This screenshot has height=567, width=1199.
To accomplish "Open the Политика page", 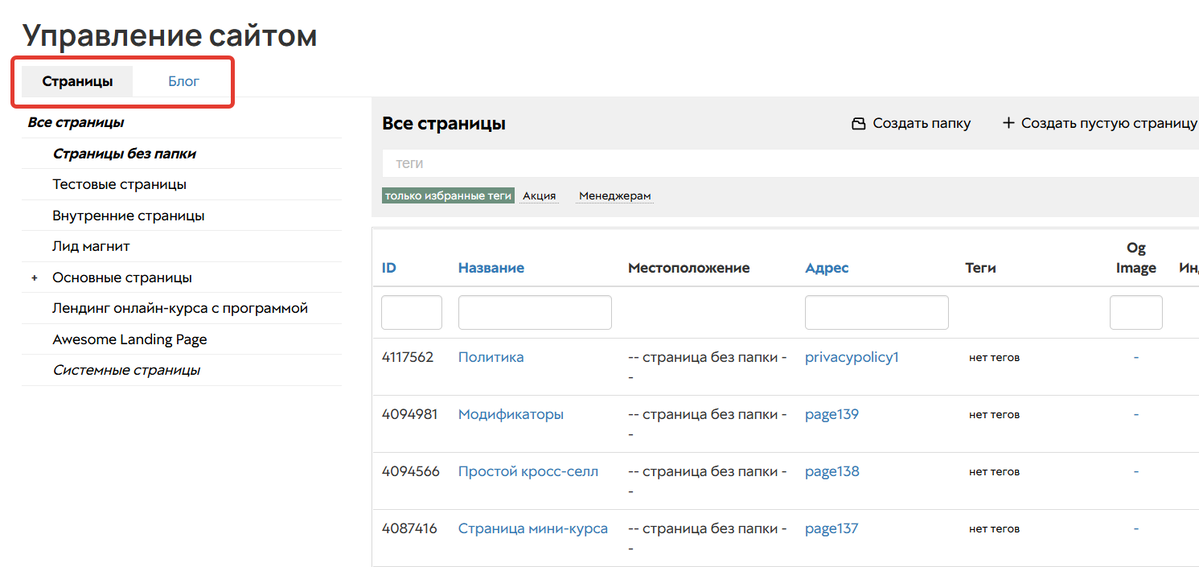I will coord(491,357).
